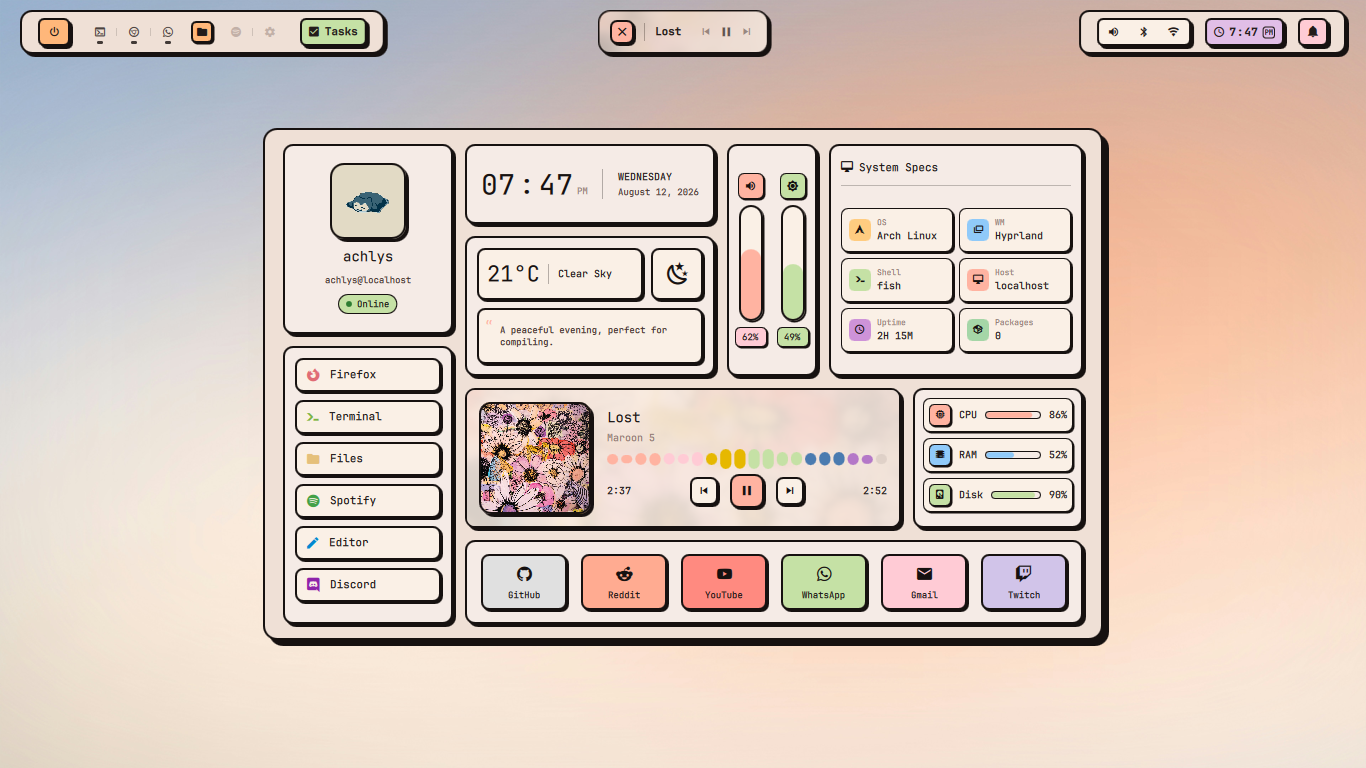Open the YouTube shortcut tile
The image size is (1366, 768).
click(724, 582)
